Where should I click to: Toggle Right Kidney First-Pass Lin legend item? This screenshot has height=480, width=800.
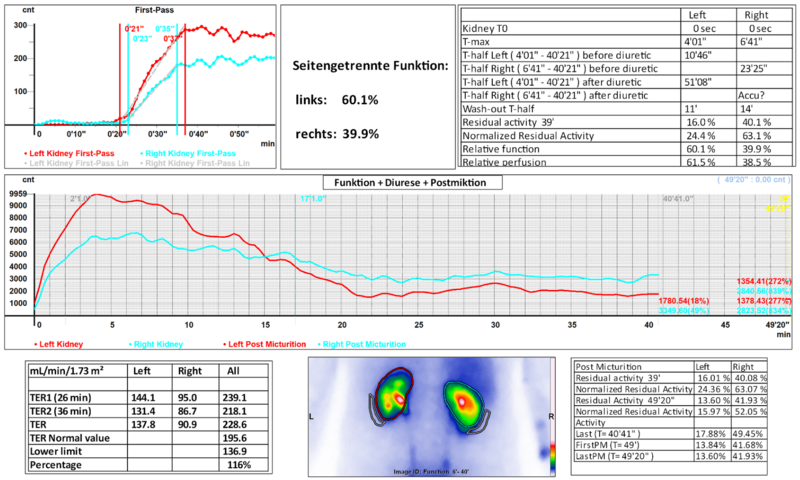198,160
